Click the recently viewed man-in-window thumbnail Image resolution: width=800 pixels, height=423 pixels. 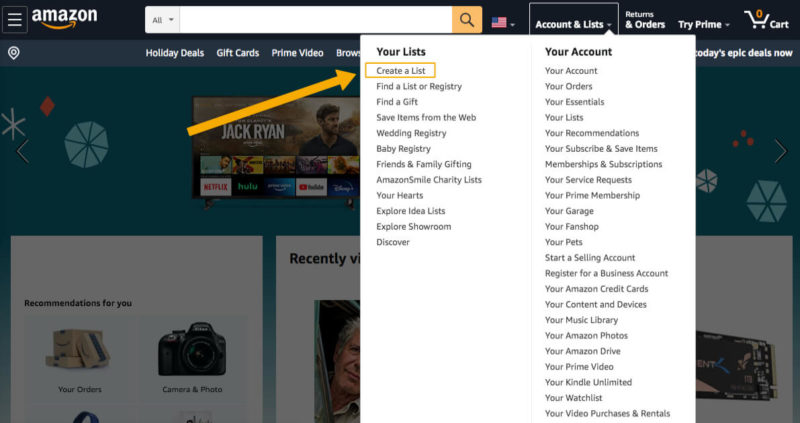pyautogui.click(x=337, y=361)
